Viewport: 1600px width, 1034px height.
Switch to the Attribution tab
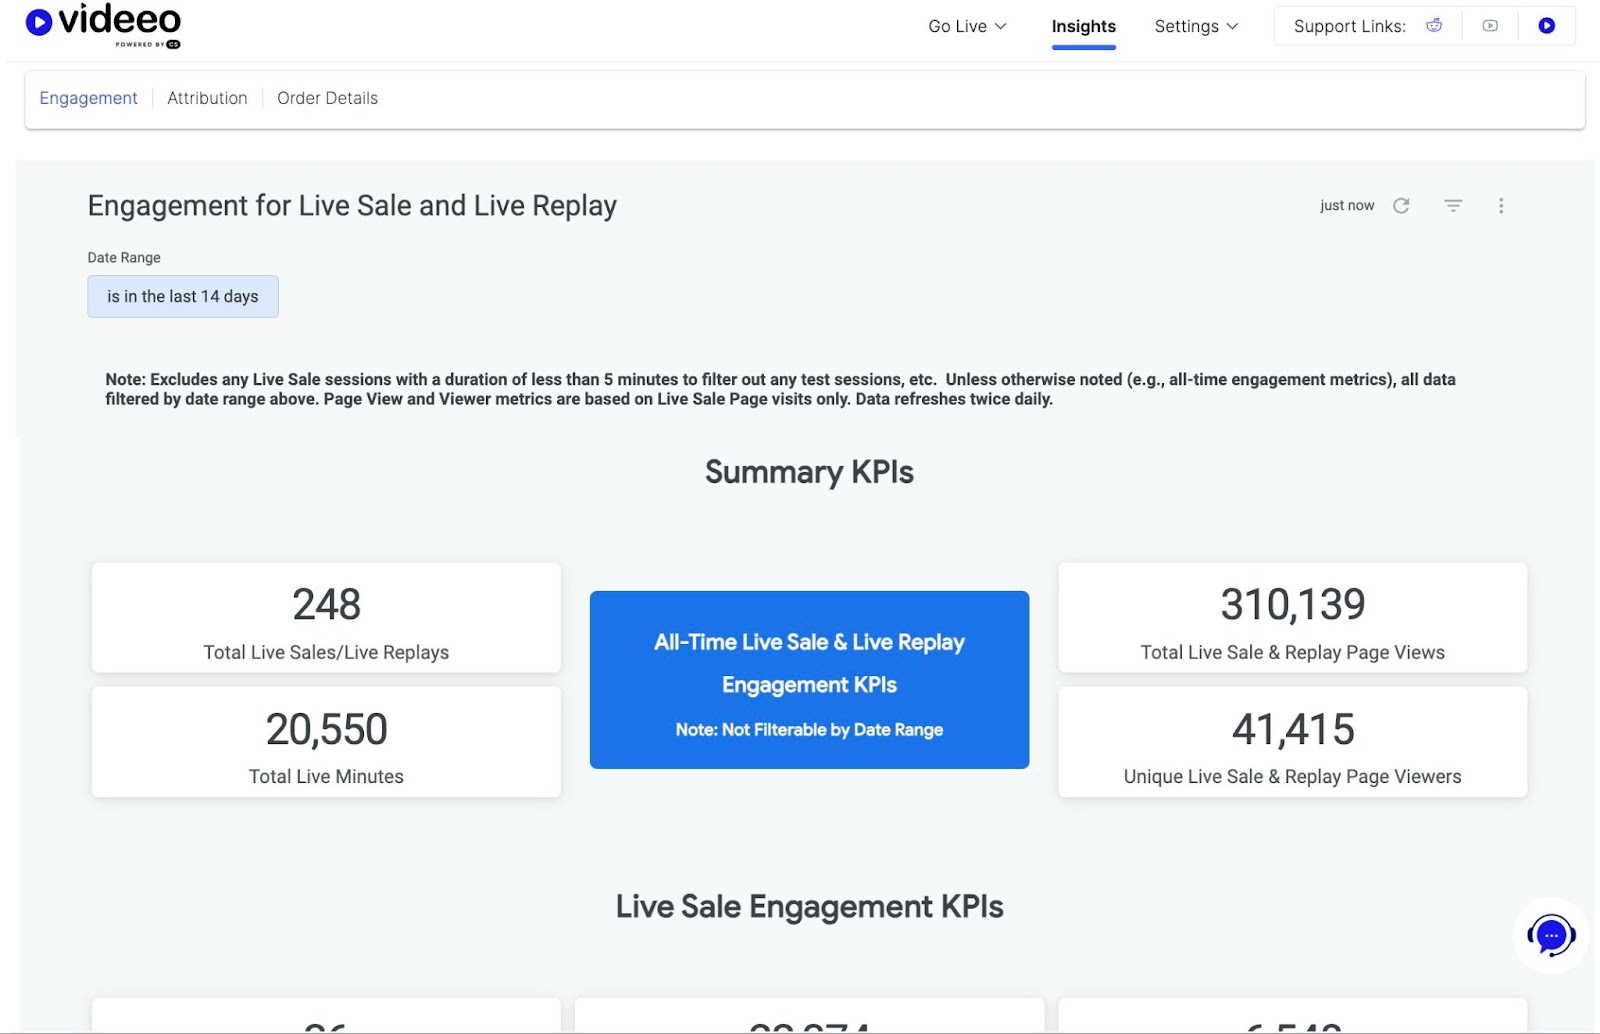coord(207,98)
